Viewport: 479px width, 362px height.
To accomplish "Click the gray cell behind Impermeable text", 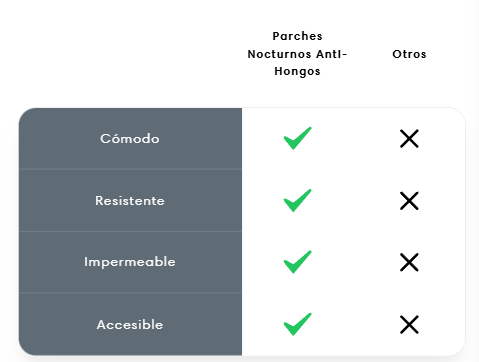I will 130,262.
